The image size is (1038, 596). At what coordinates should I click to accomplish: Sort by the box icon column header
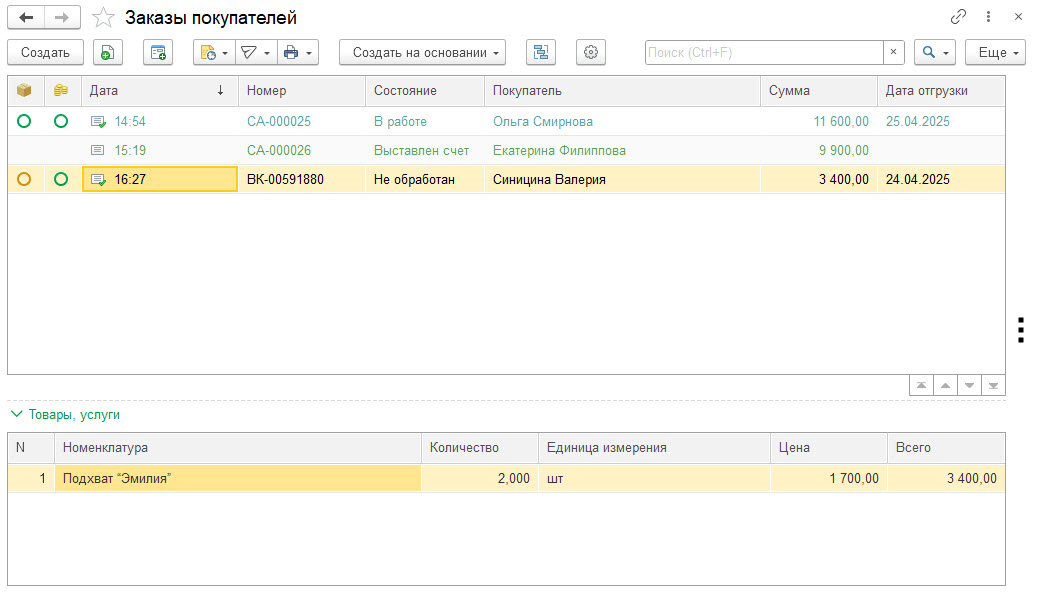(x=25, y=91)
